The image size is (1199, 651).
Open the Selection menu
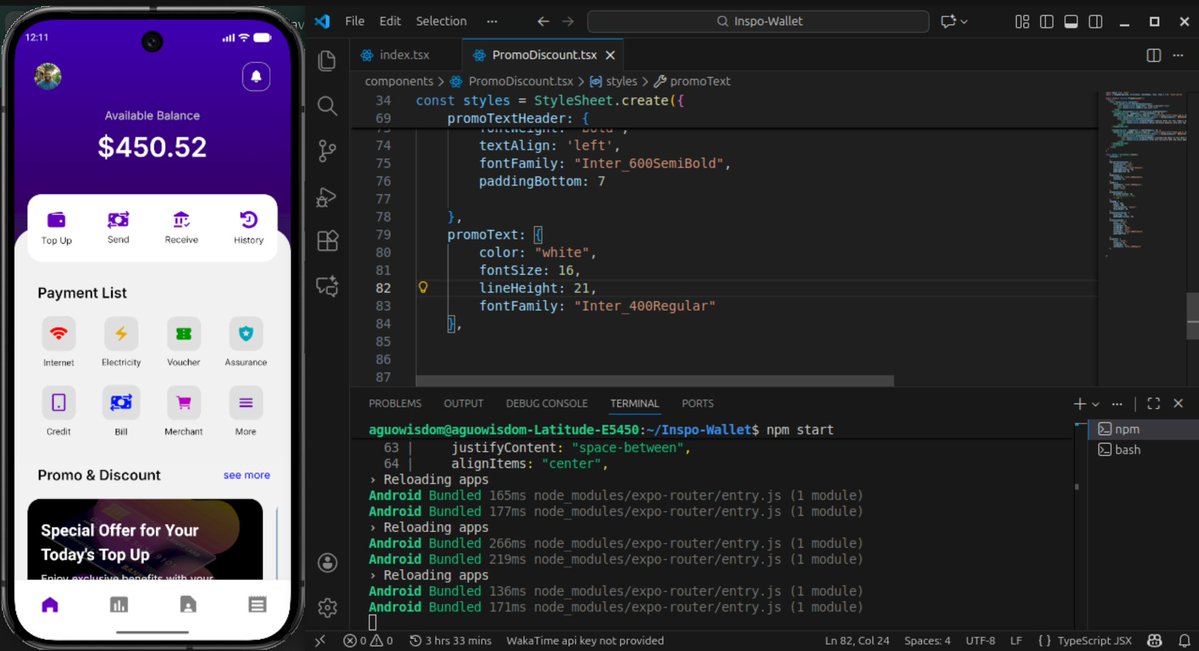[x=441, y=21]
